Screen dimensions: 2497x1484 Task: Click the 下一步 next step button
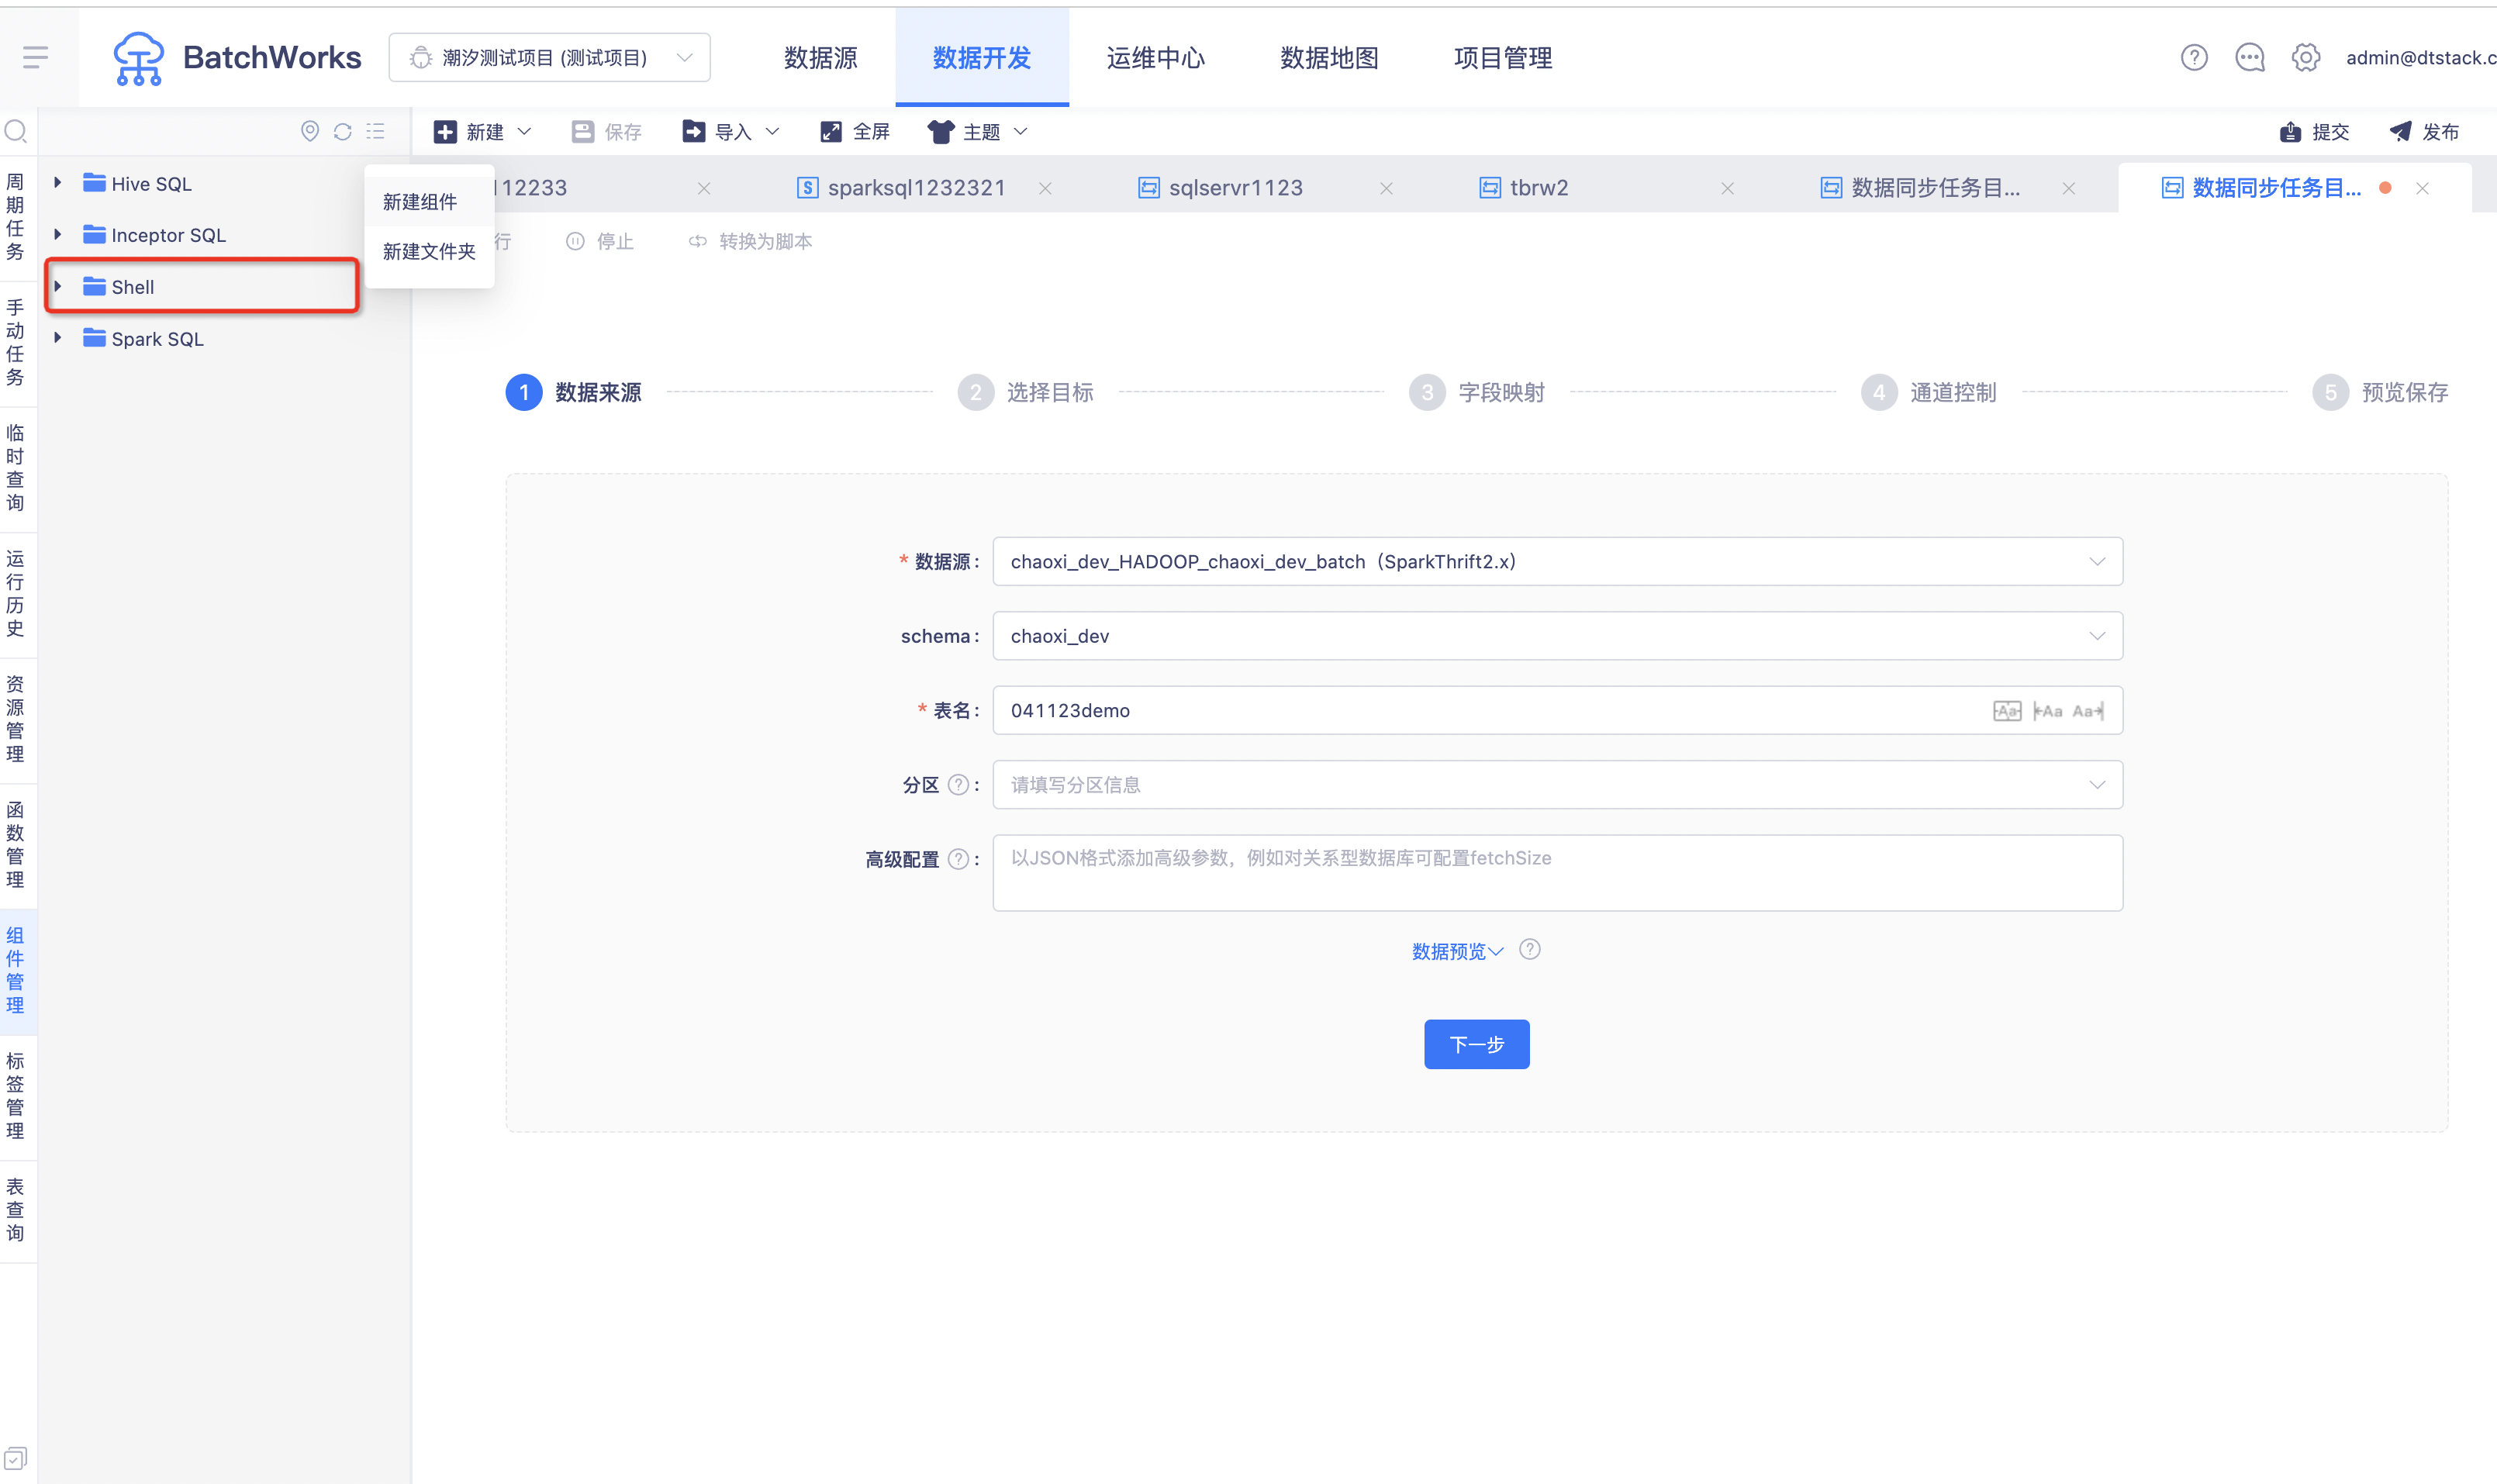(x=1476, y=1045)
